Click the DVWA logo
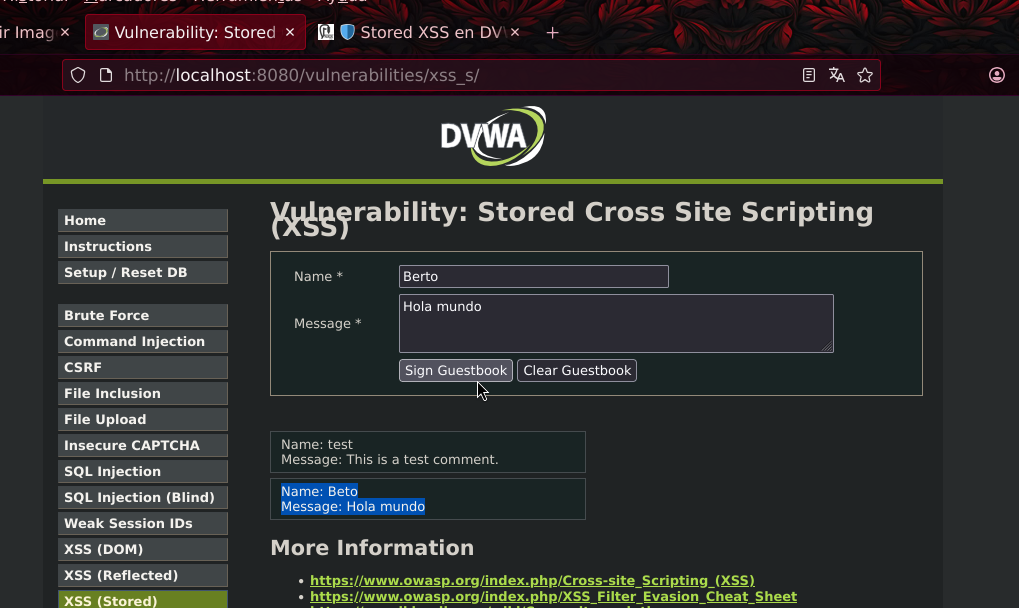1019x608 pixels. [x=493, y=136]
